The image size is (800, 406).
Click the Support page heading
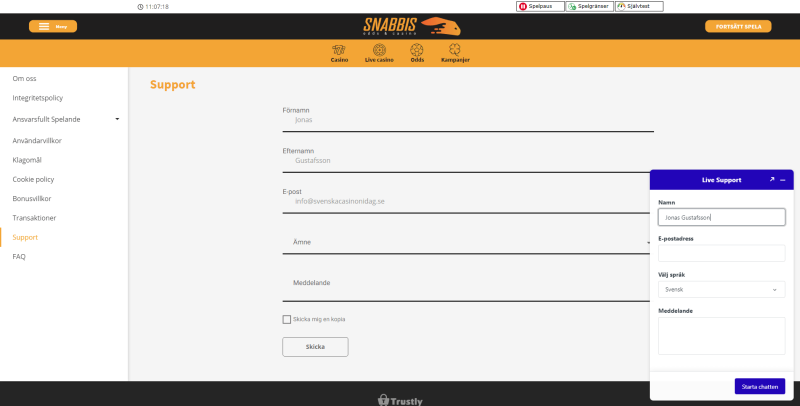[172, 85]
